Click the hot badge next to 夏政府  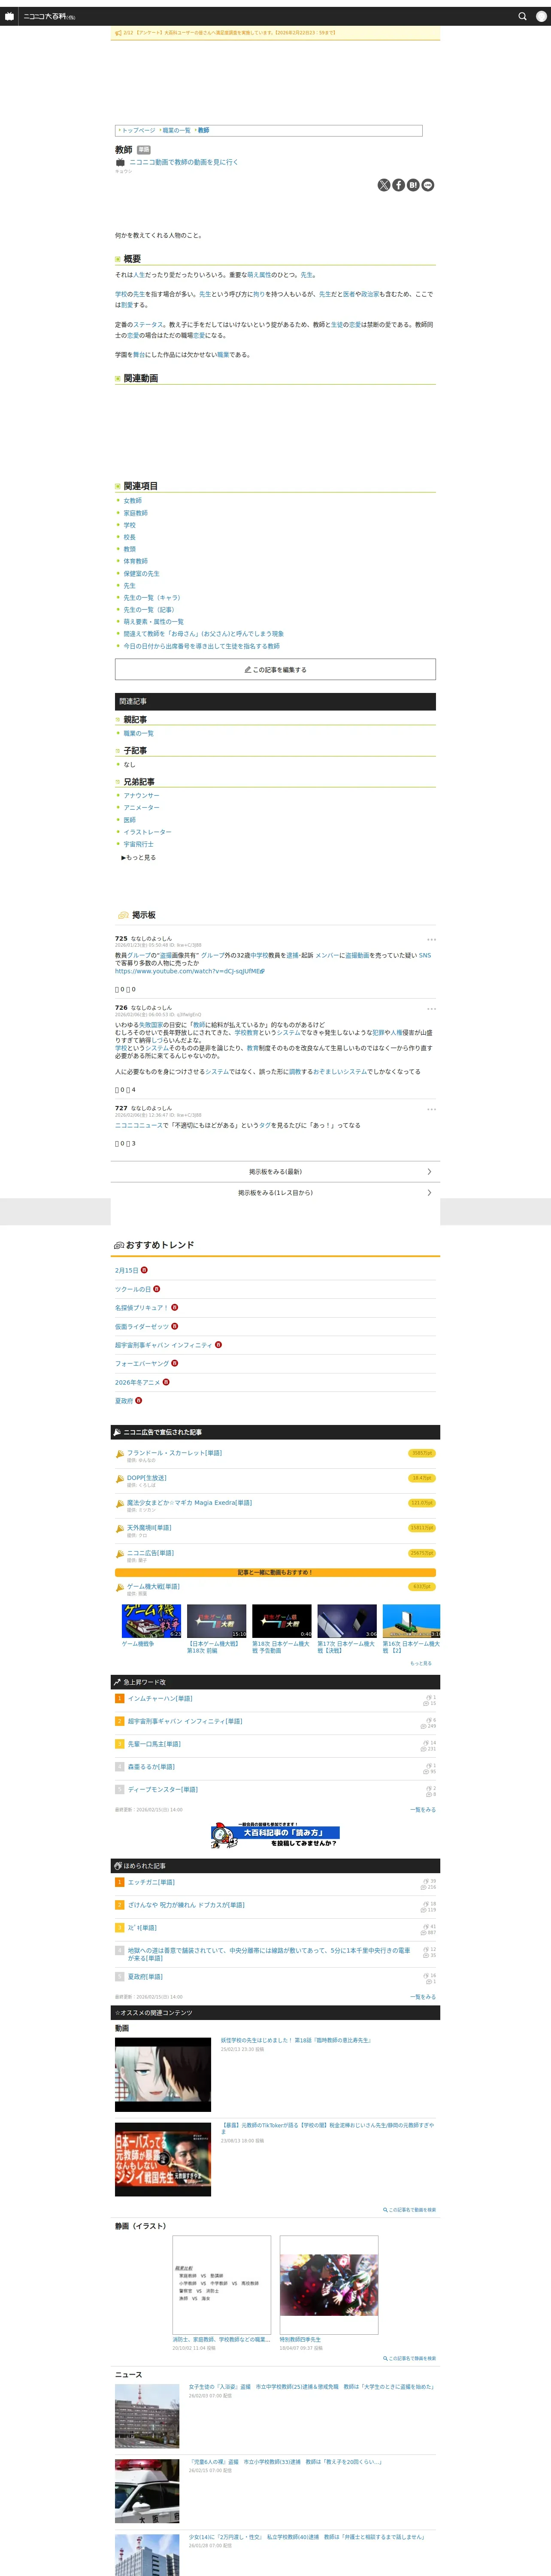(x=139, y=1400)
